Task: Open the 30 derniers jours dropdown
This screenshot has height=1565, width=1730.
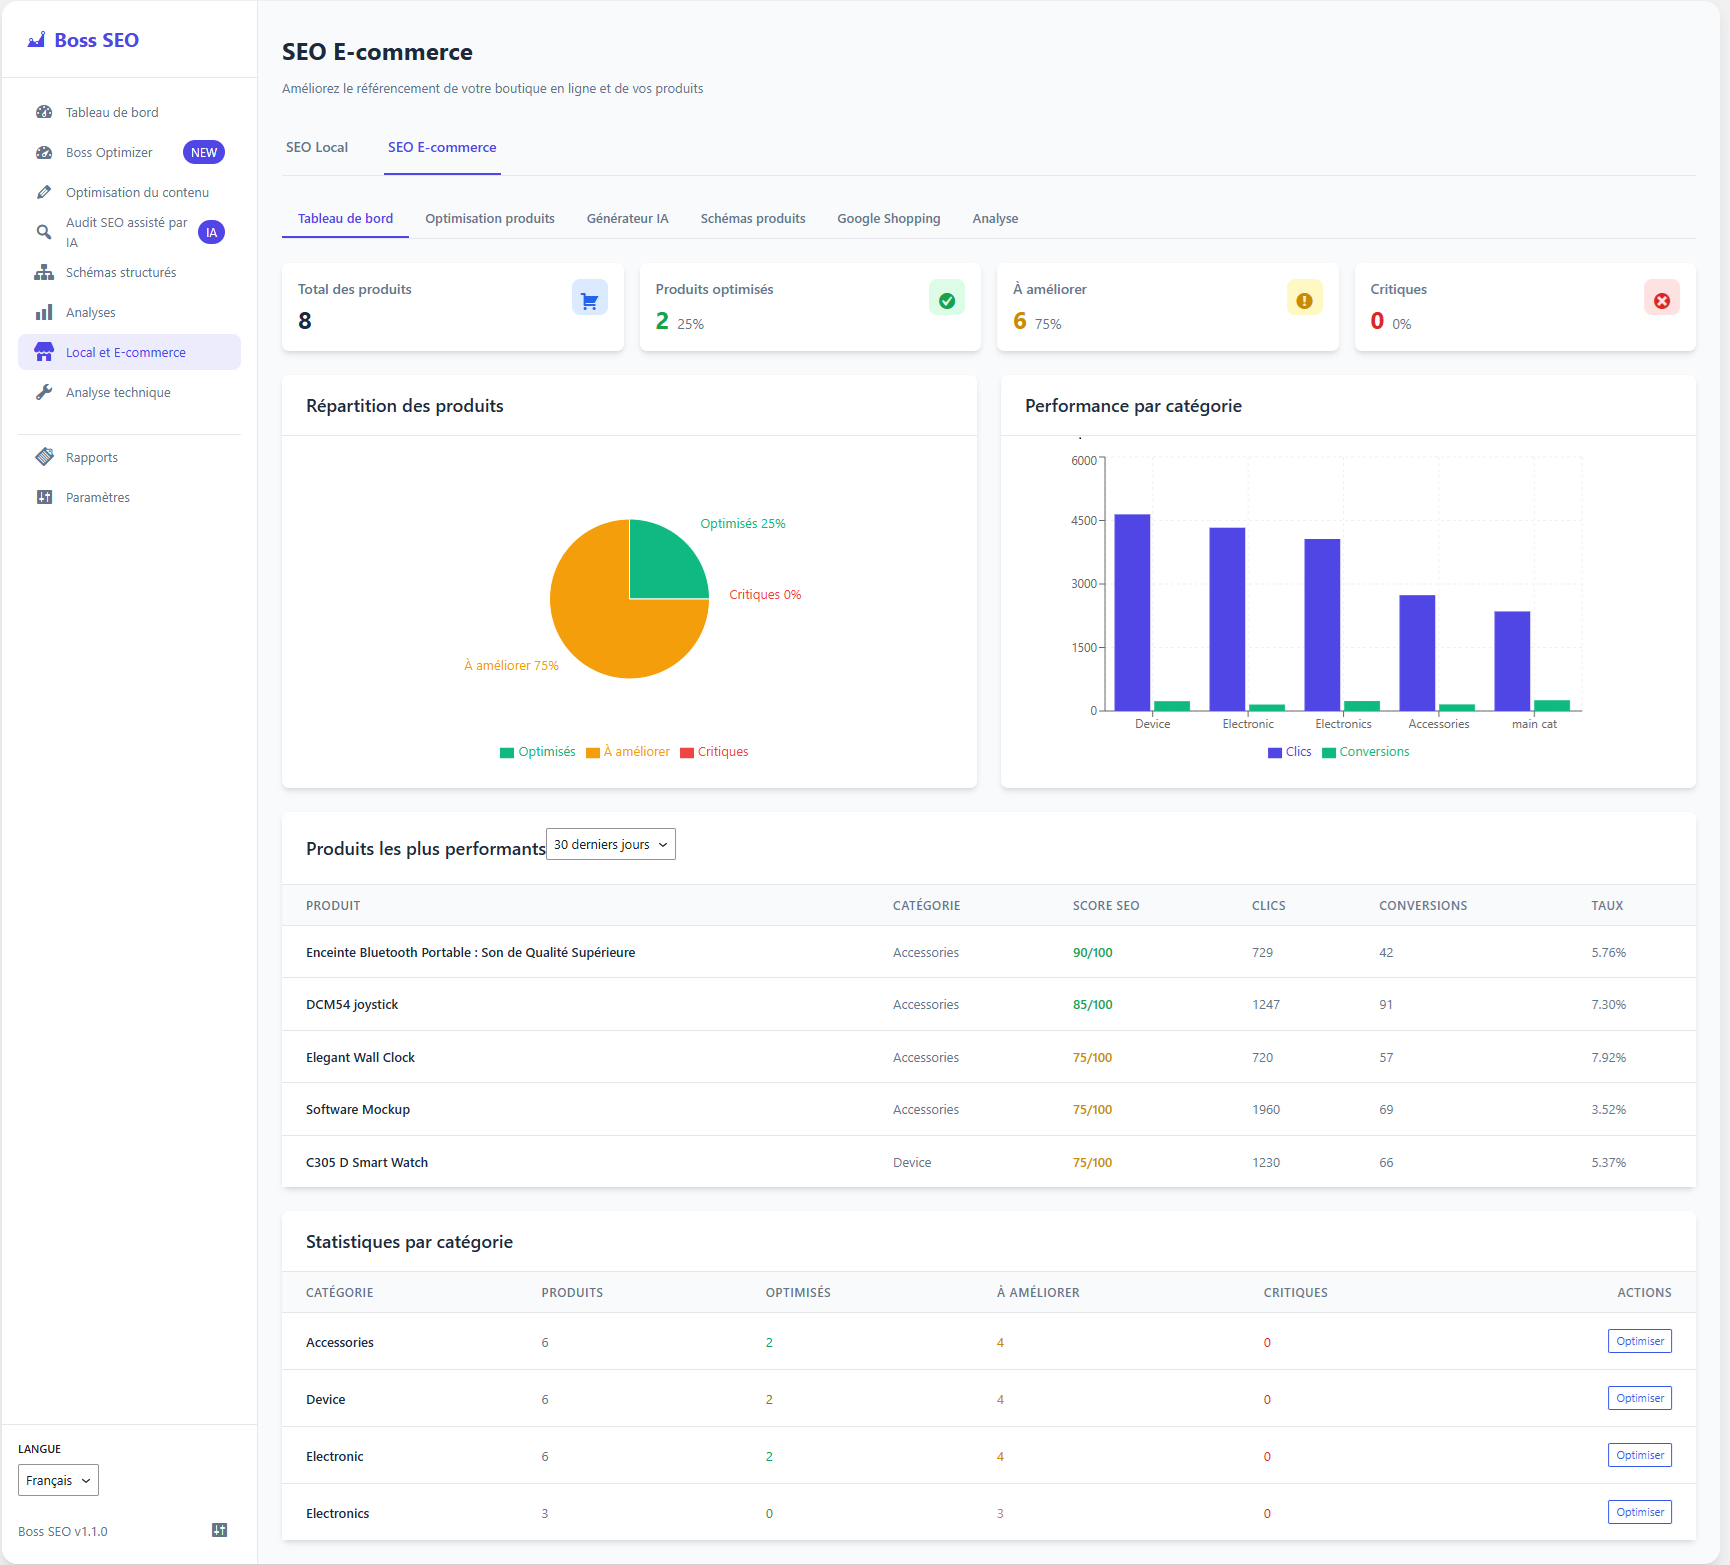Action: [x=610, y=843]
